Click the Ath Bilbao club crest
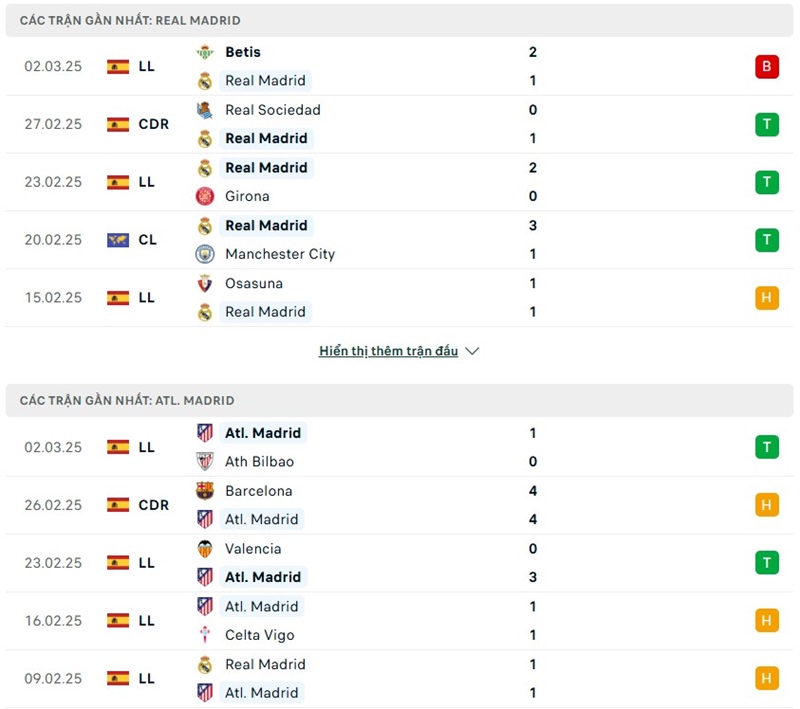This screenshot has height=709, width=800. tap(205, 462)
